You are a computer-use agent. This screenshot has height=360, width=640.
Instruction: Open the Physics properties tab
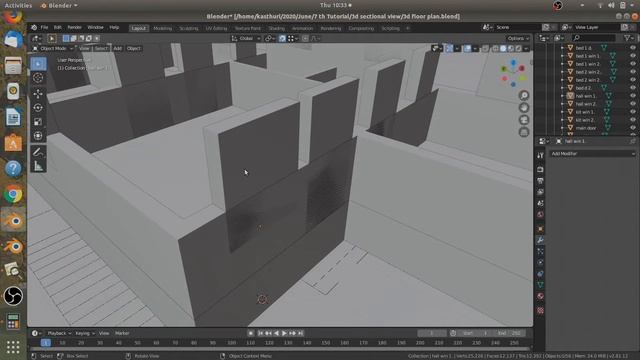[x=540, y=262]
